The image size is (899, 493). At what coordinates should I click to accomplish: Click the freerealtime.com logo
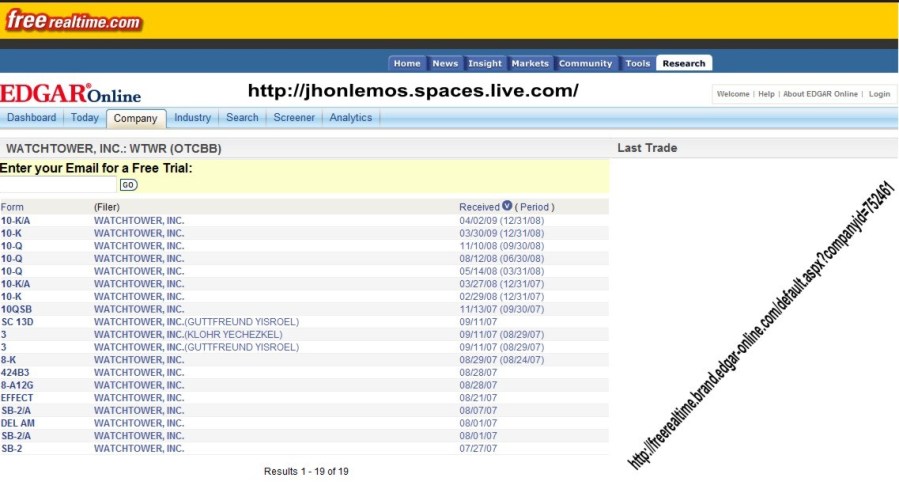pos(73,20)
